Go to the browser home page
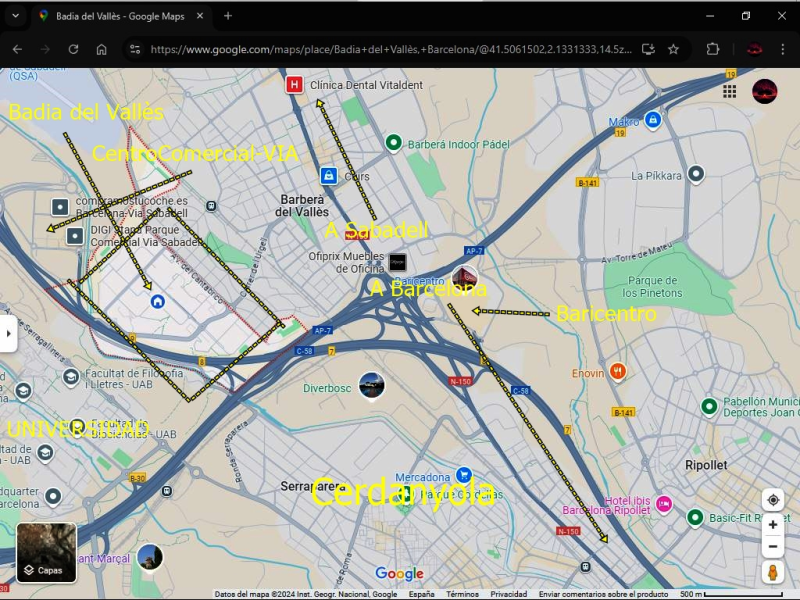Image resolution: width=800 pixels, height=600 pixels. (102, 49)
